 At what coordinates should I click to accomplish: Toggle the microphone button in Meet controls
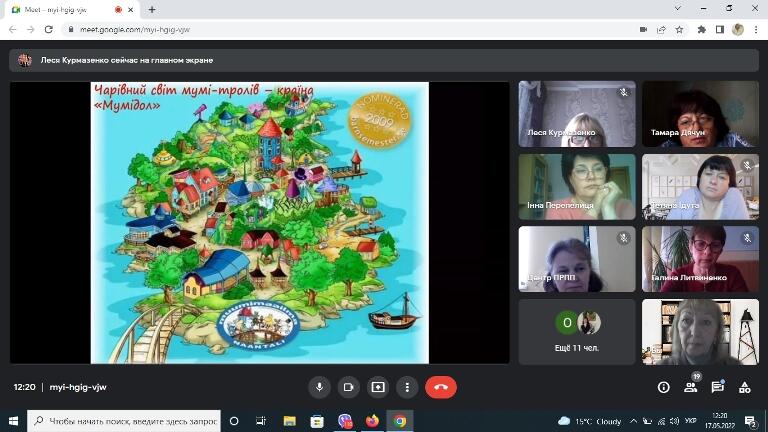[319, 387]
